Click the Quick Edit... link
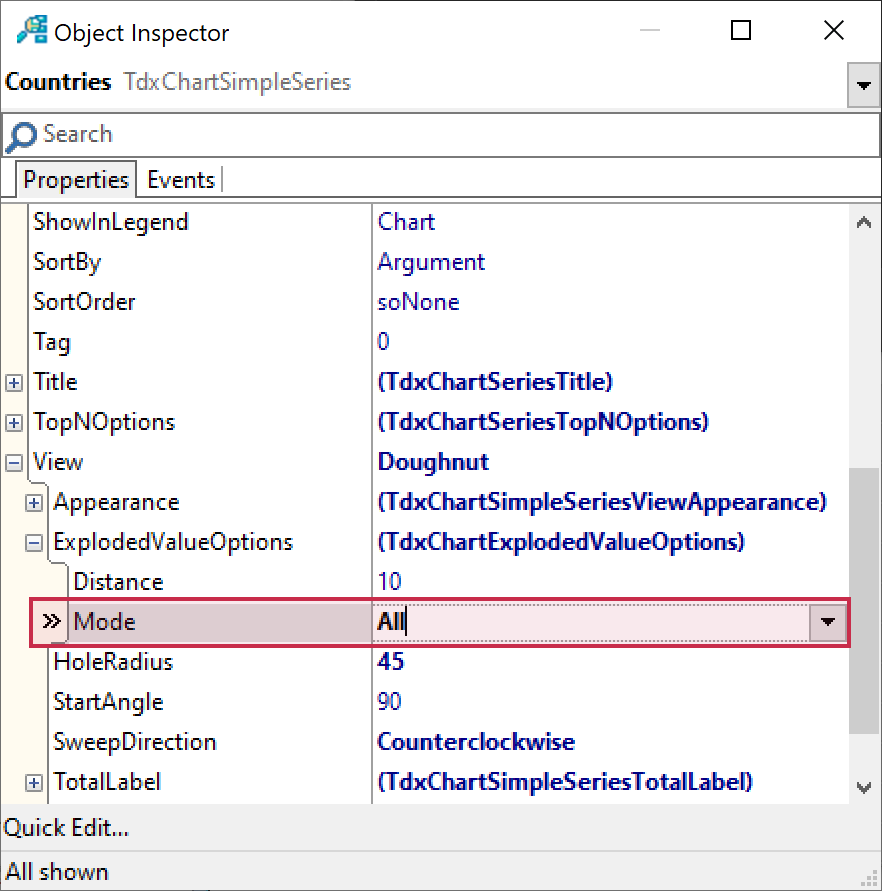 (x=67, y=828)
